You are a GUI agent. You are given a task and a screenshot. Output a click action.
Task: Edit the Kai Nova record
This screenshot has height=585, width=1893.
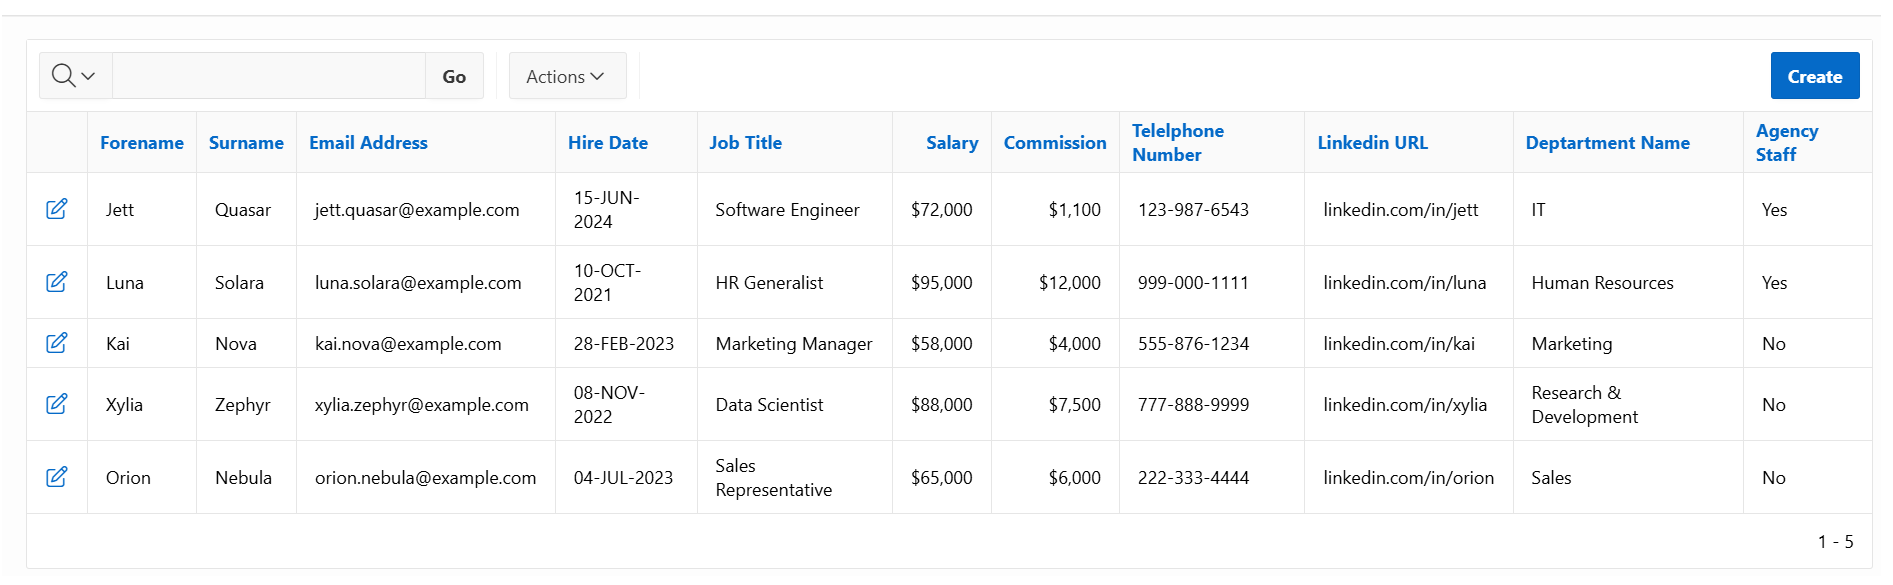[x=57, y=343]
